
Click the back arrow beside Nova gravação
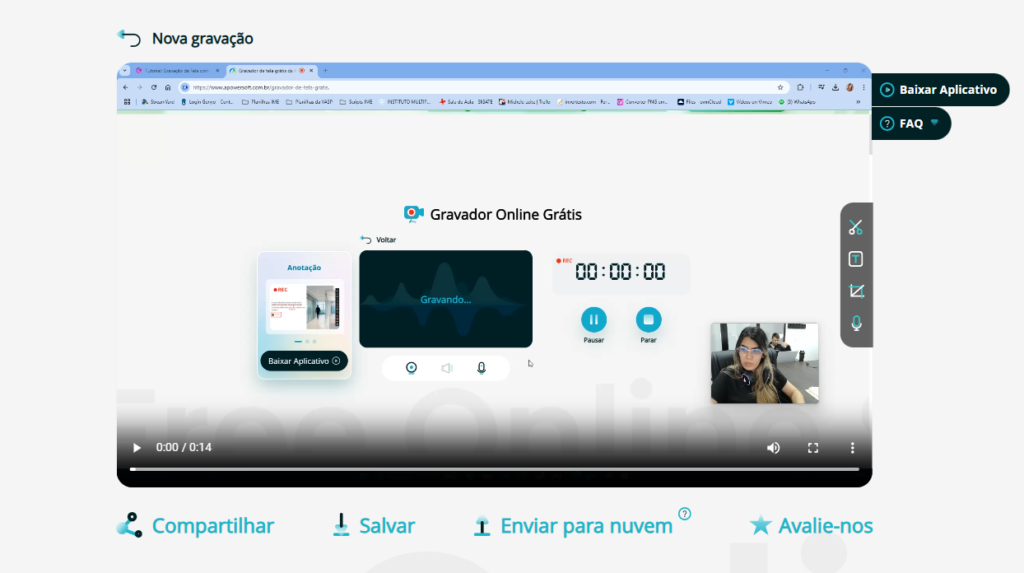pos(129,38)
